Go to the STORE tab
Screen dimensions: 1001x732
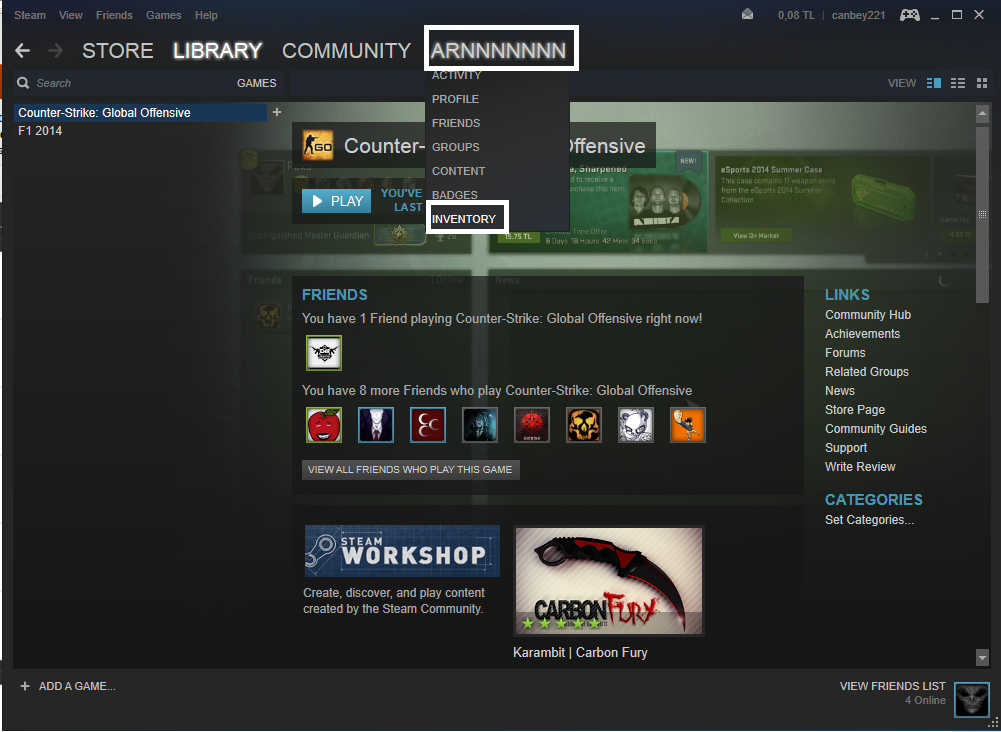(117, 50)
